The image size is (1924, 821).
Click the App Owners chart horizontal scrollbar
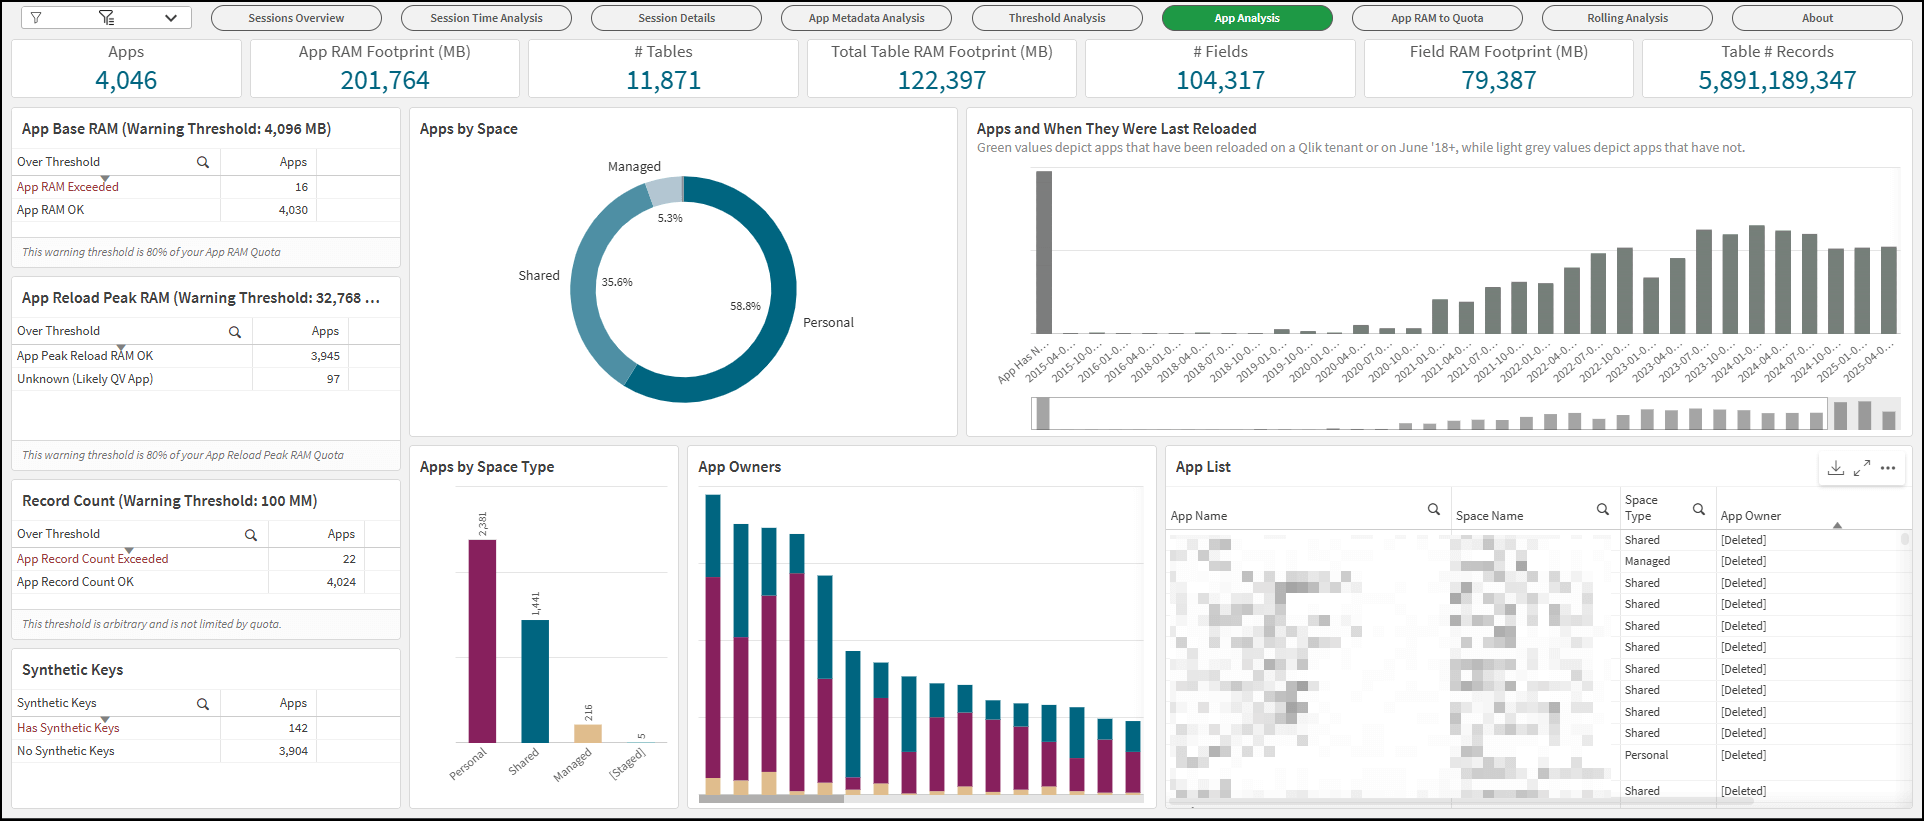click(771, 798)
